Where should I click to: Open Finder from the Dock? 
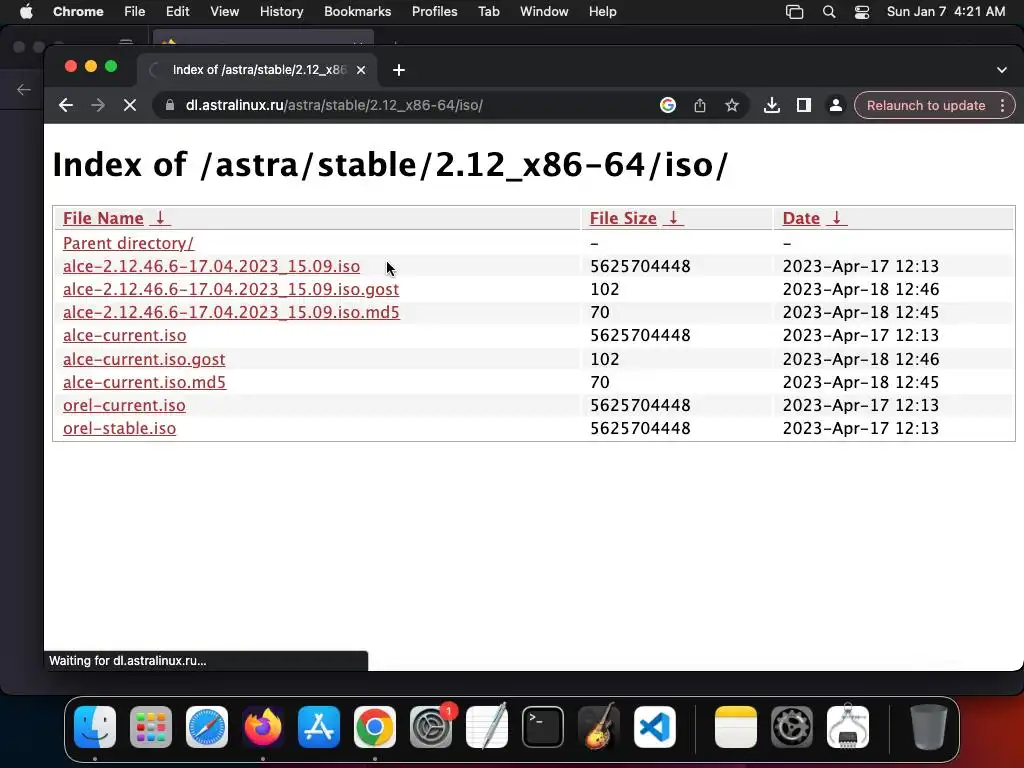[x=95, y=727]
